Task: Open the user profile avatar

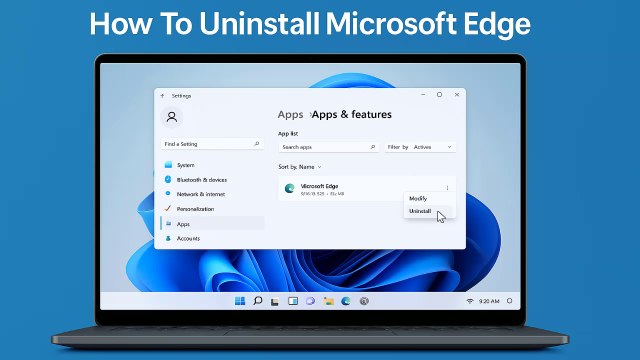Action: (x=172, y=117)
